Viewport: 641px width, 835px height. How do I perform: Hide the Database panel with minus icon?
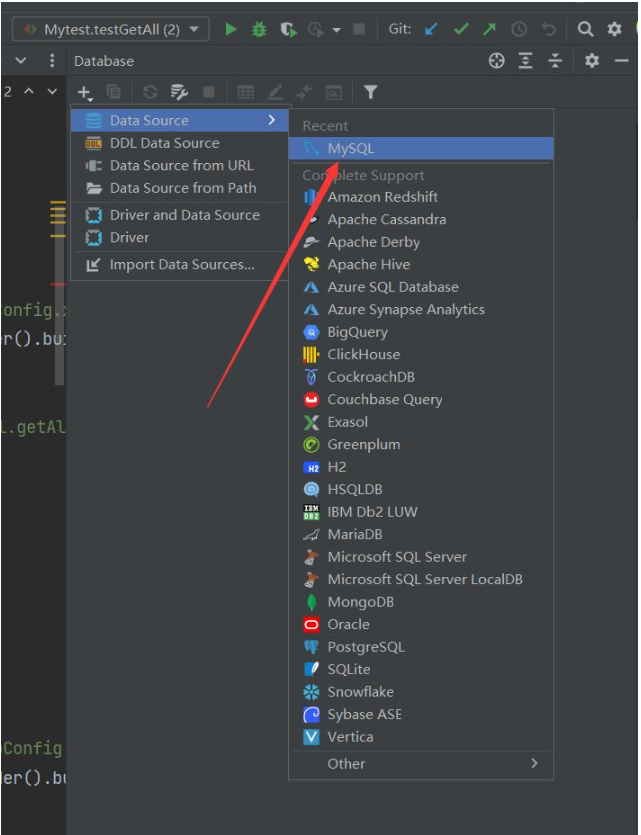click(x=621, y=61)
